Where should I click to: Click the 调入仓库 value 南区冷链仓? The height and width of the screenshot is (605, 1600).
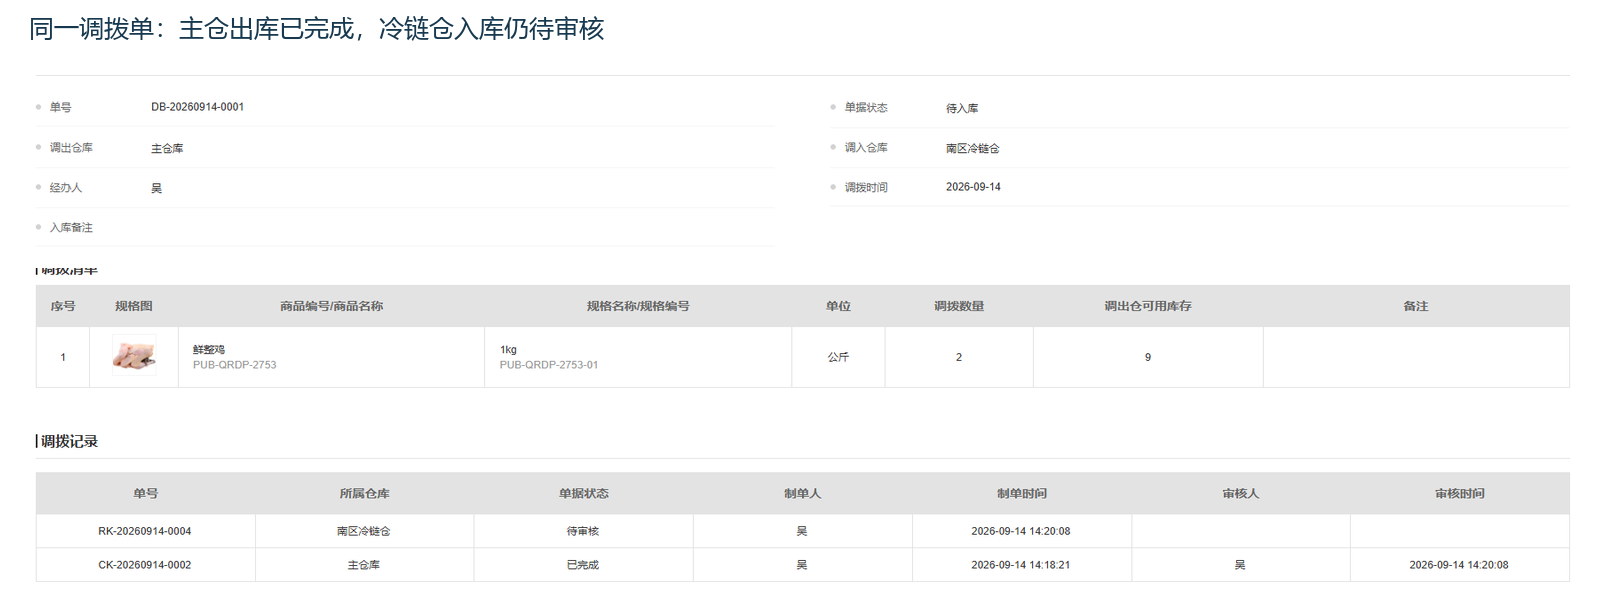coord(972,148)
